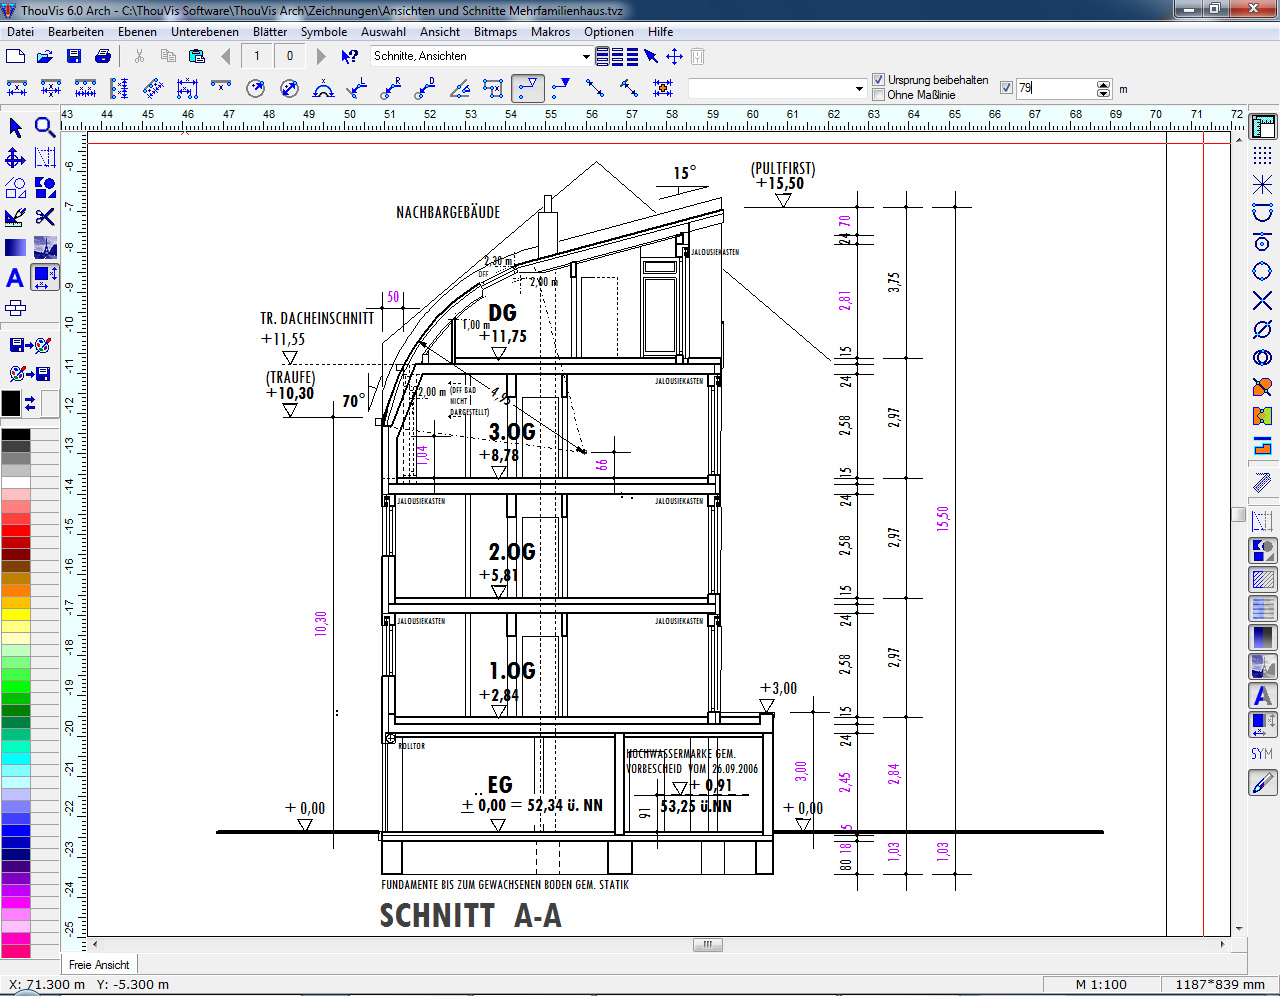Click the Eiffel tower bitmap tool
Screen dimensions: 1280x996
tap(45, 247)
